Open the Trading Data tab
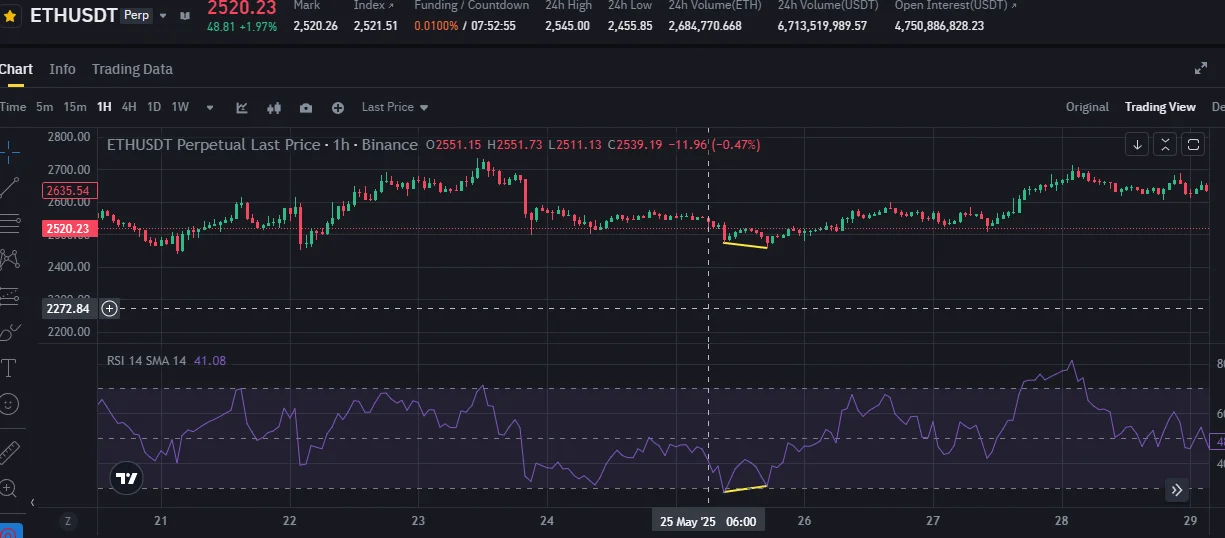Image resolution: width=1225 pixels, height=538 pixels. (132, 69)
